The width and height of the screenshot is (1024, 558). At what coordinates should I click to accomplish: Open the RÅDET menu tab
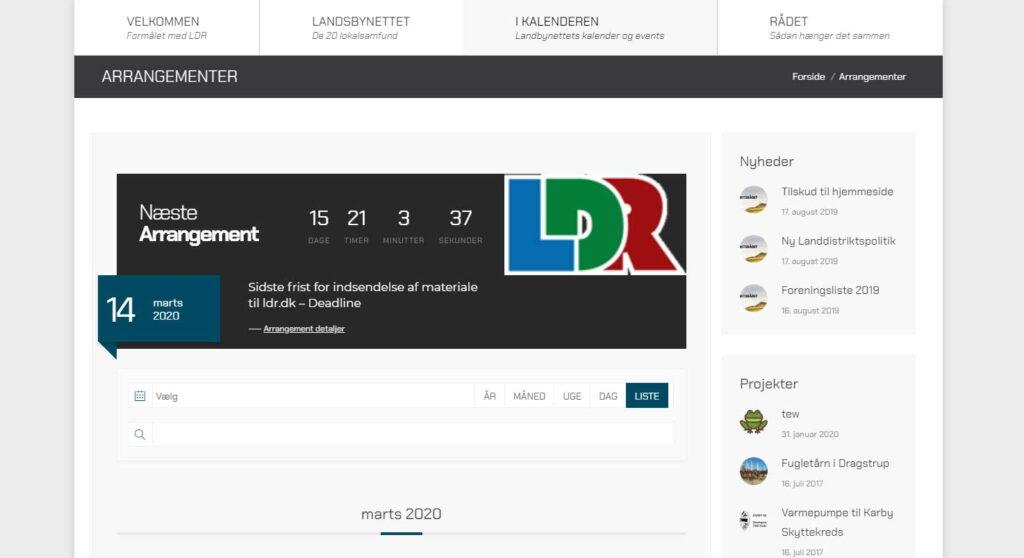[829, 27]
